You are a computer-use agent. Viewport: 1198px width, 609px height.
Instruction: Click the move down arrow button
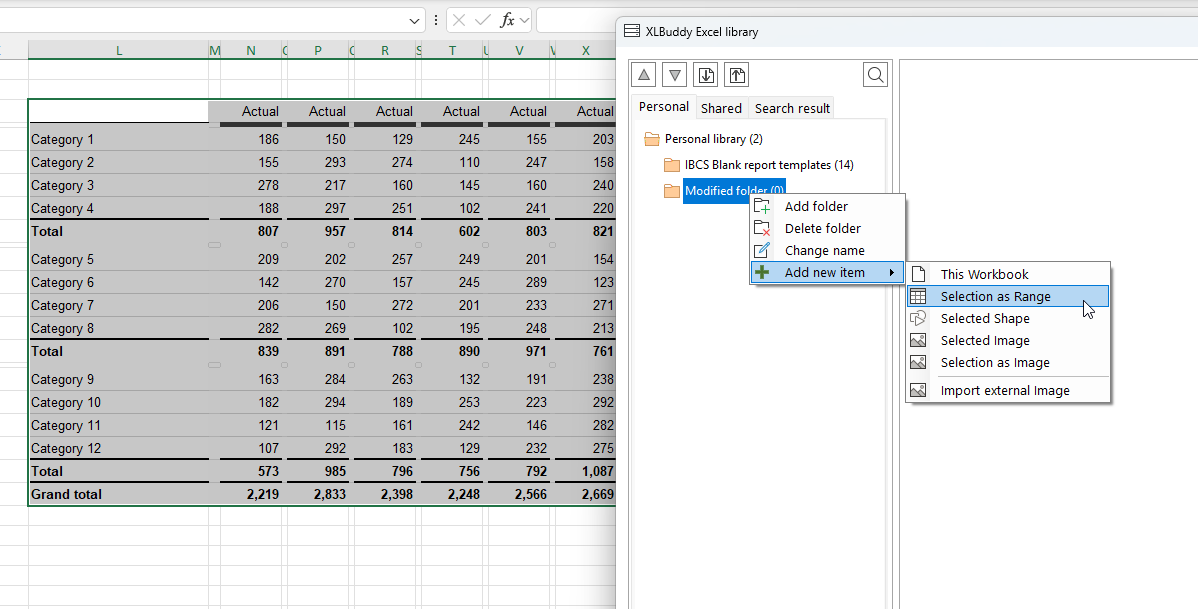point(675,75)
